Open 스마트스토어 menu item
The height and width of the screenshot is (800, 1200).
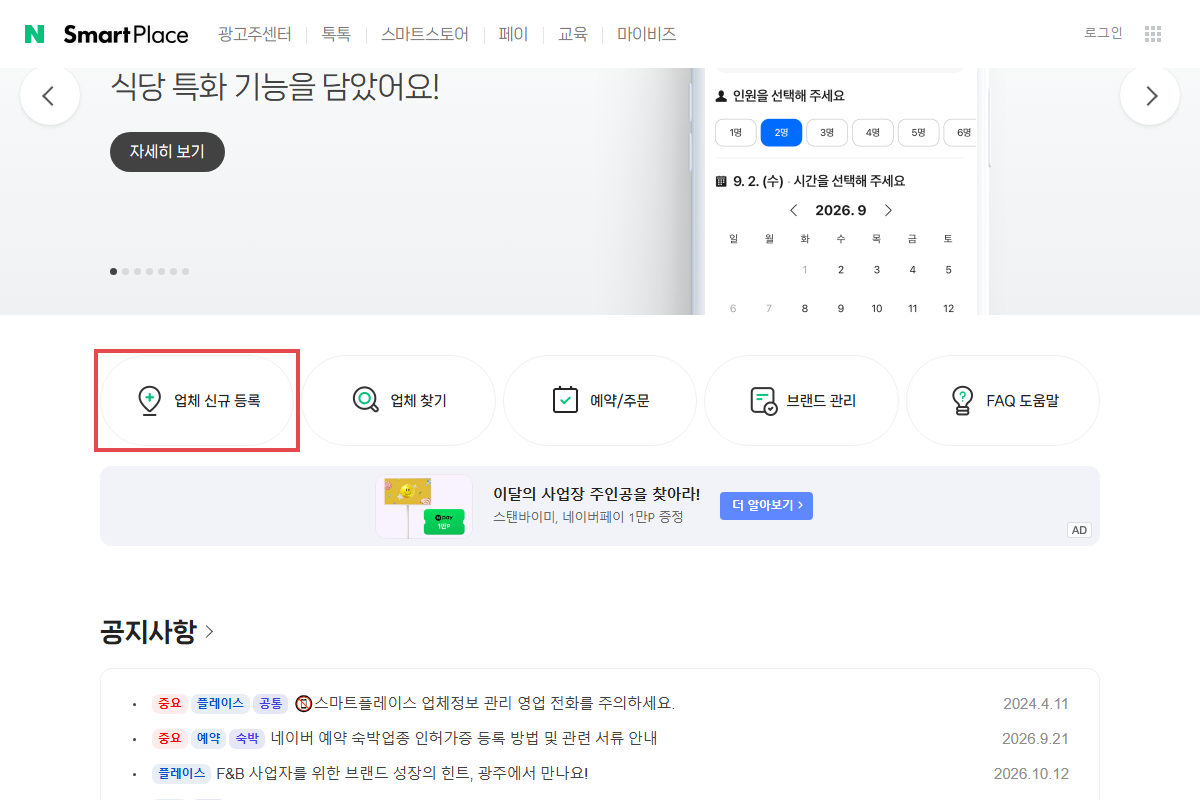pos(425,34)
